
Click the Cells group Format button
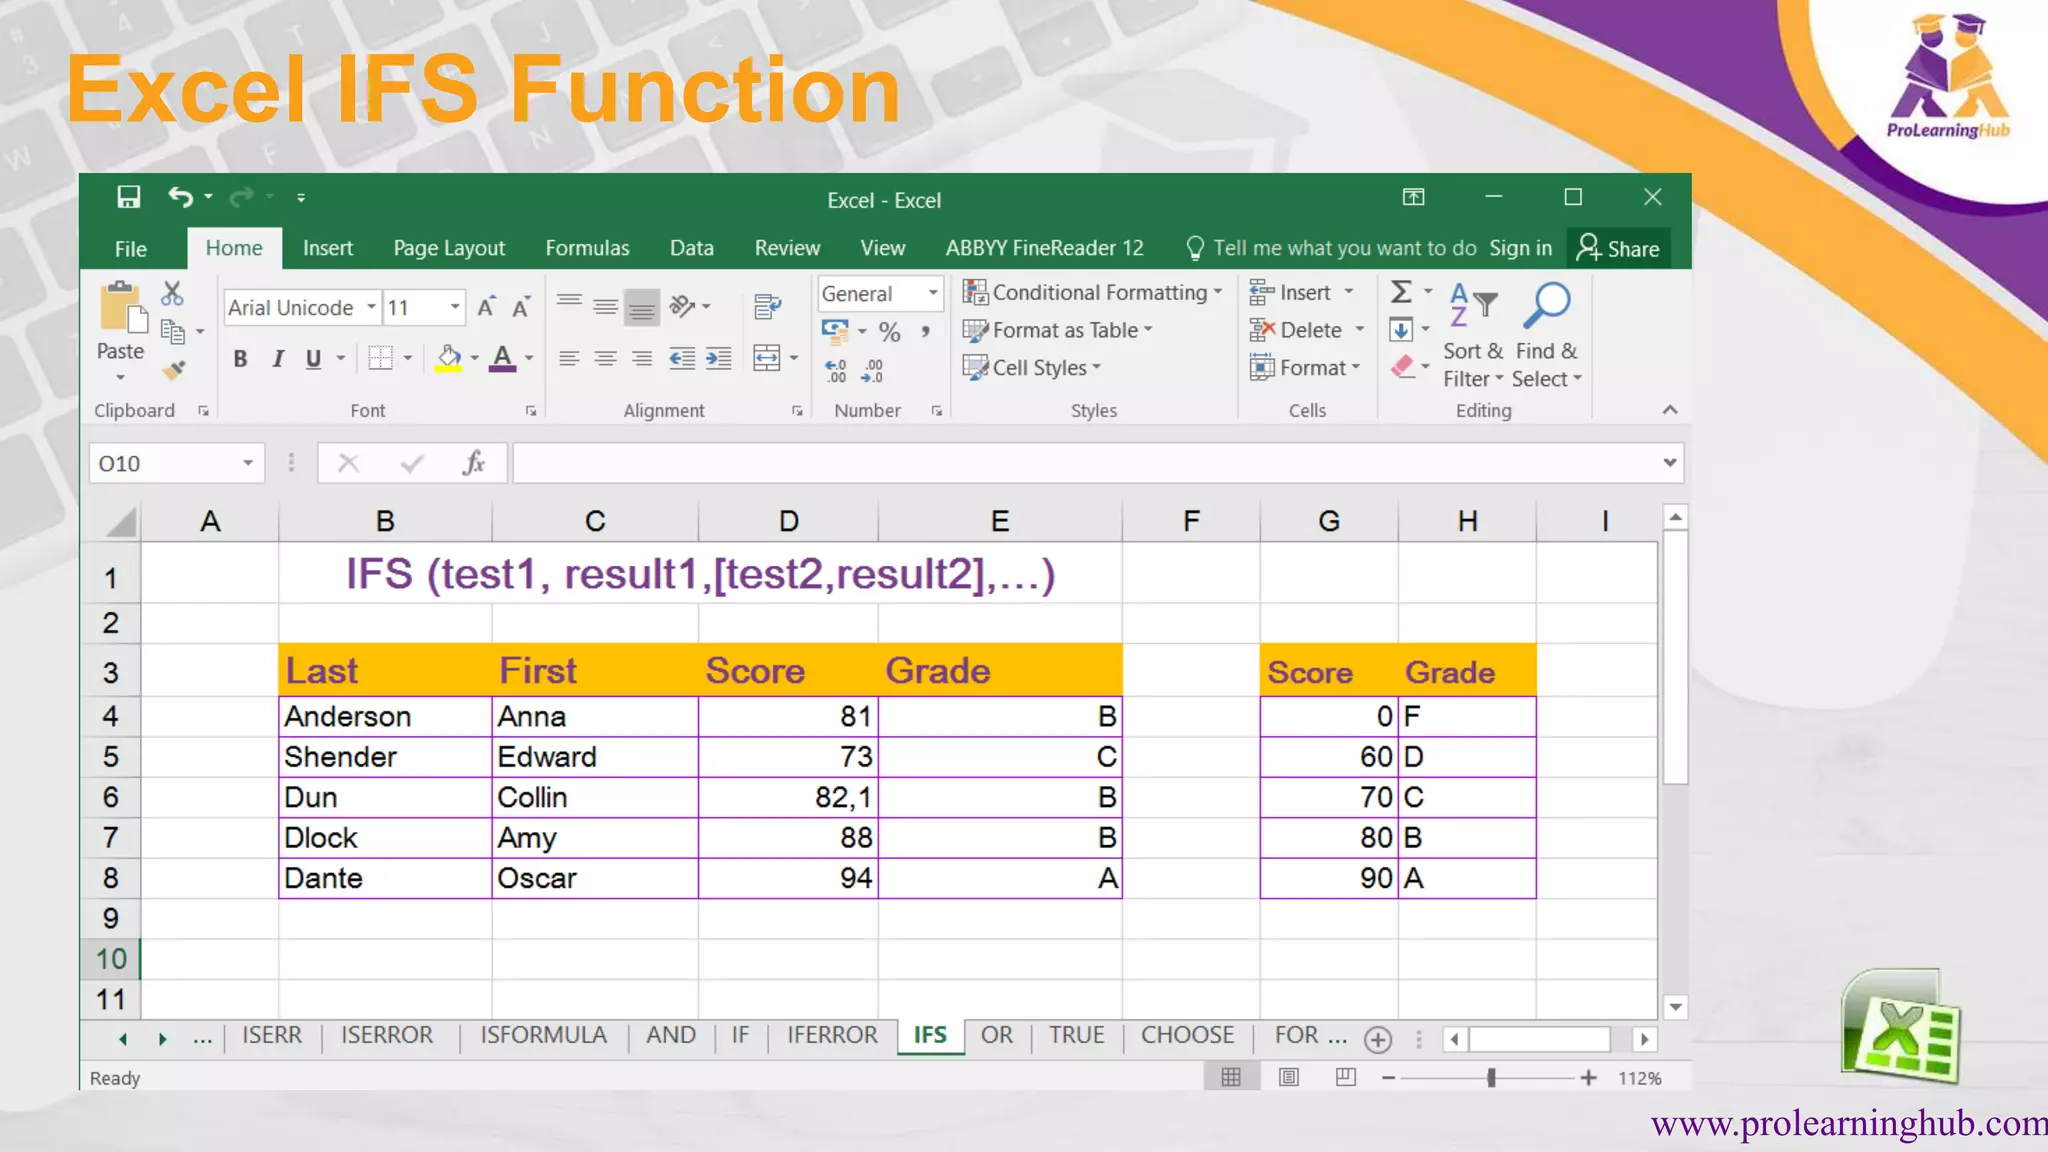(x=1305, y=367)
